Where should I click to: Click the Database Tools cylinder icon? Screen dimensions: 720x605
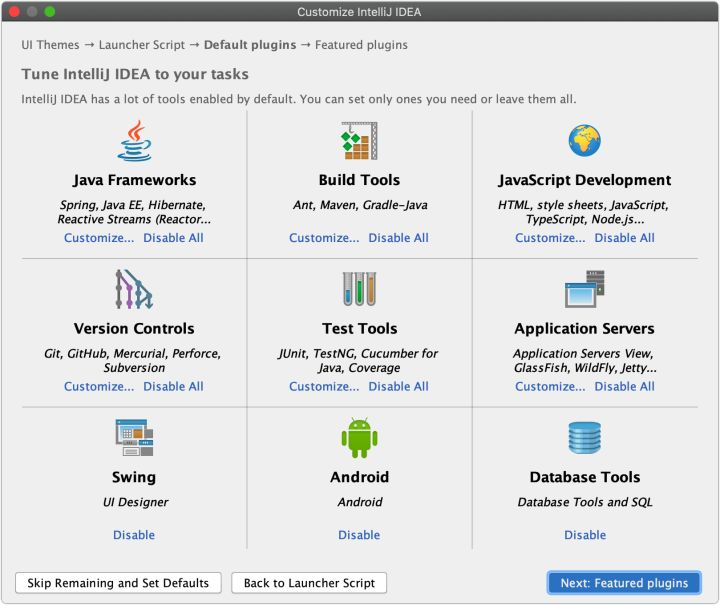[x=585, y=438]
